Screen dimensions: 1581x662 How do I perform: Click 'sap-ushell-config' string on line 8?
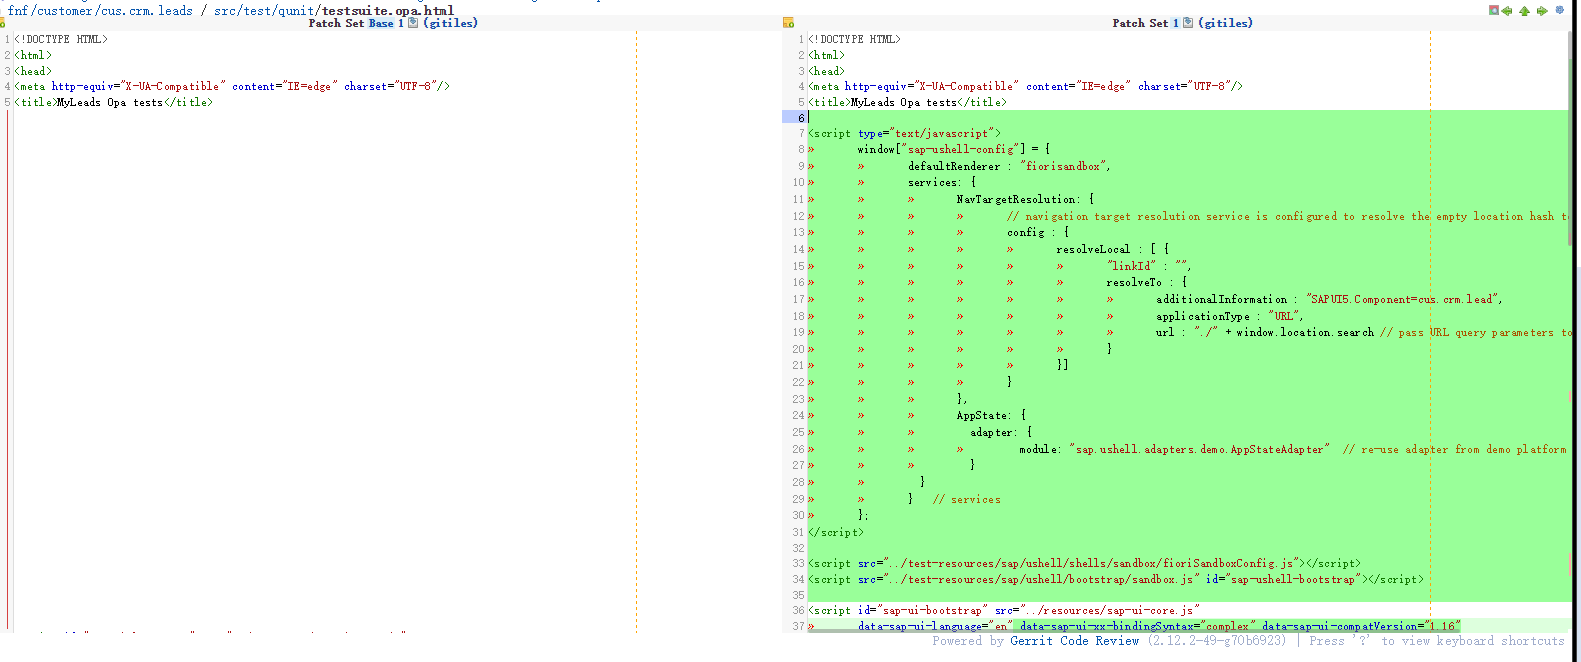960,149
